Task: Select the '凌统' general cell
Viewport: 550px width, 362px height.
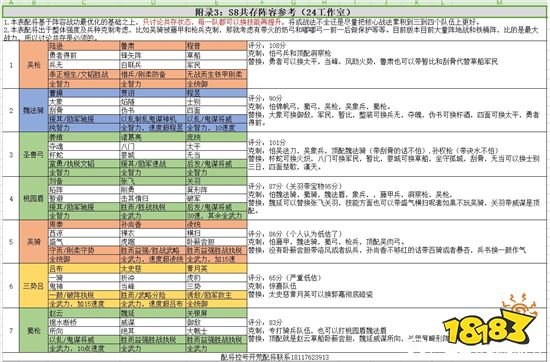Action: click(216, 224)
